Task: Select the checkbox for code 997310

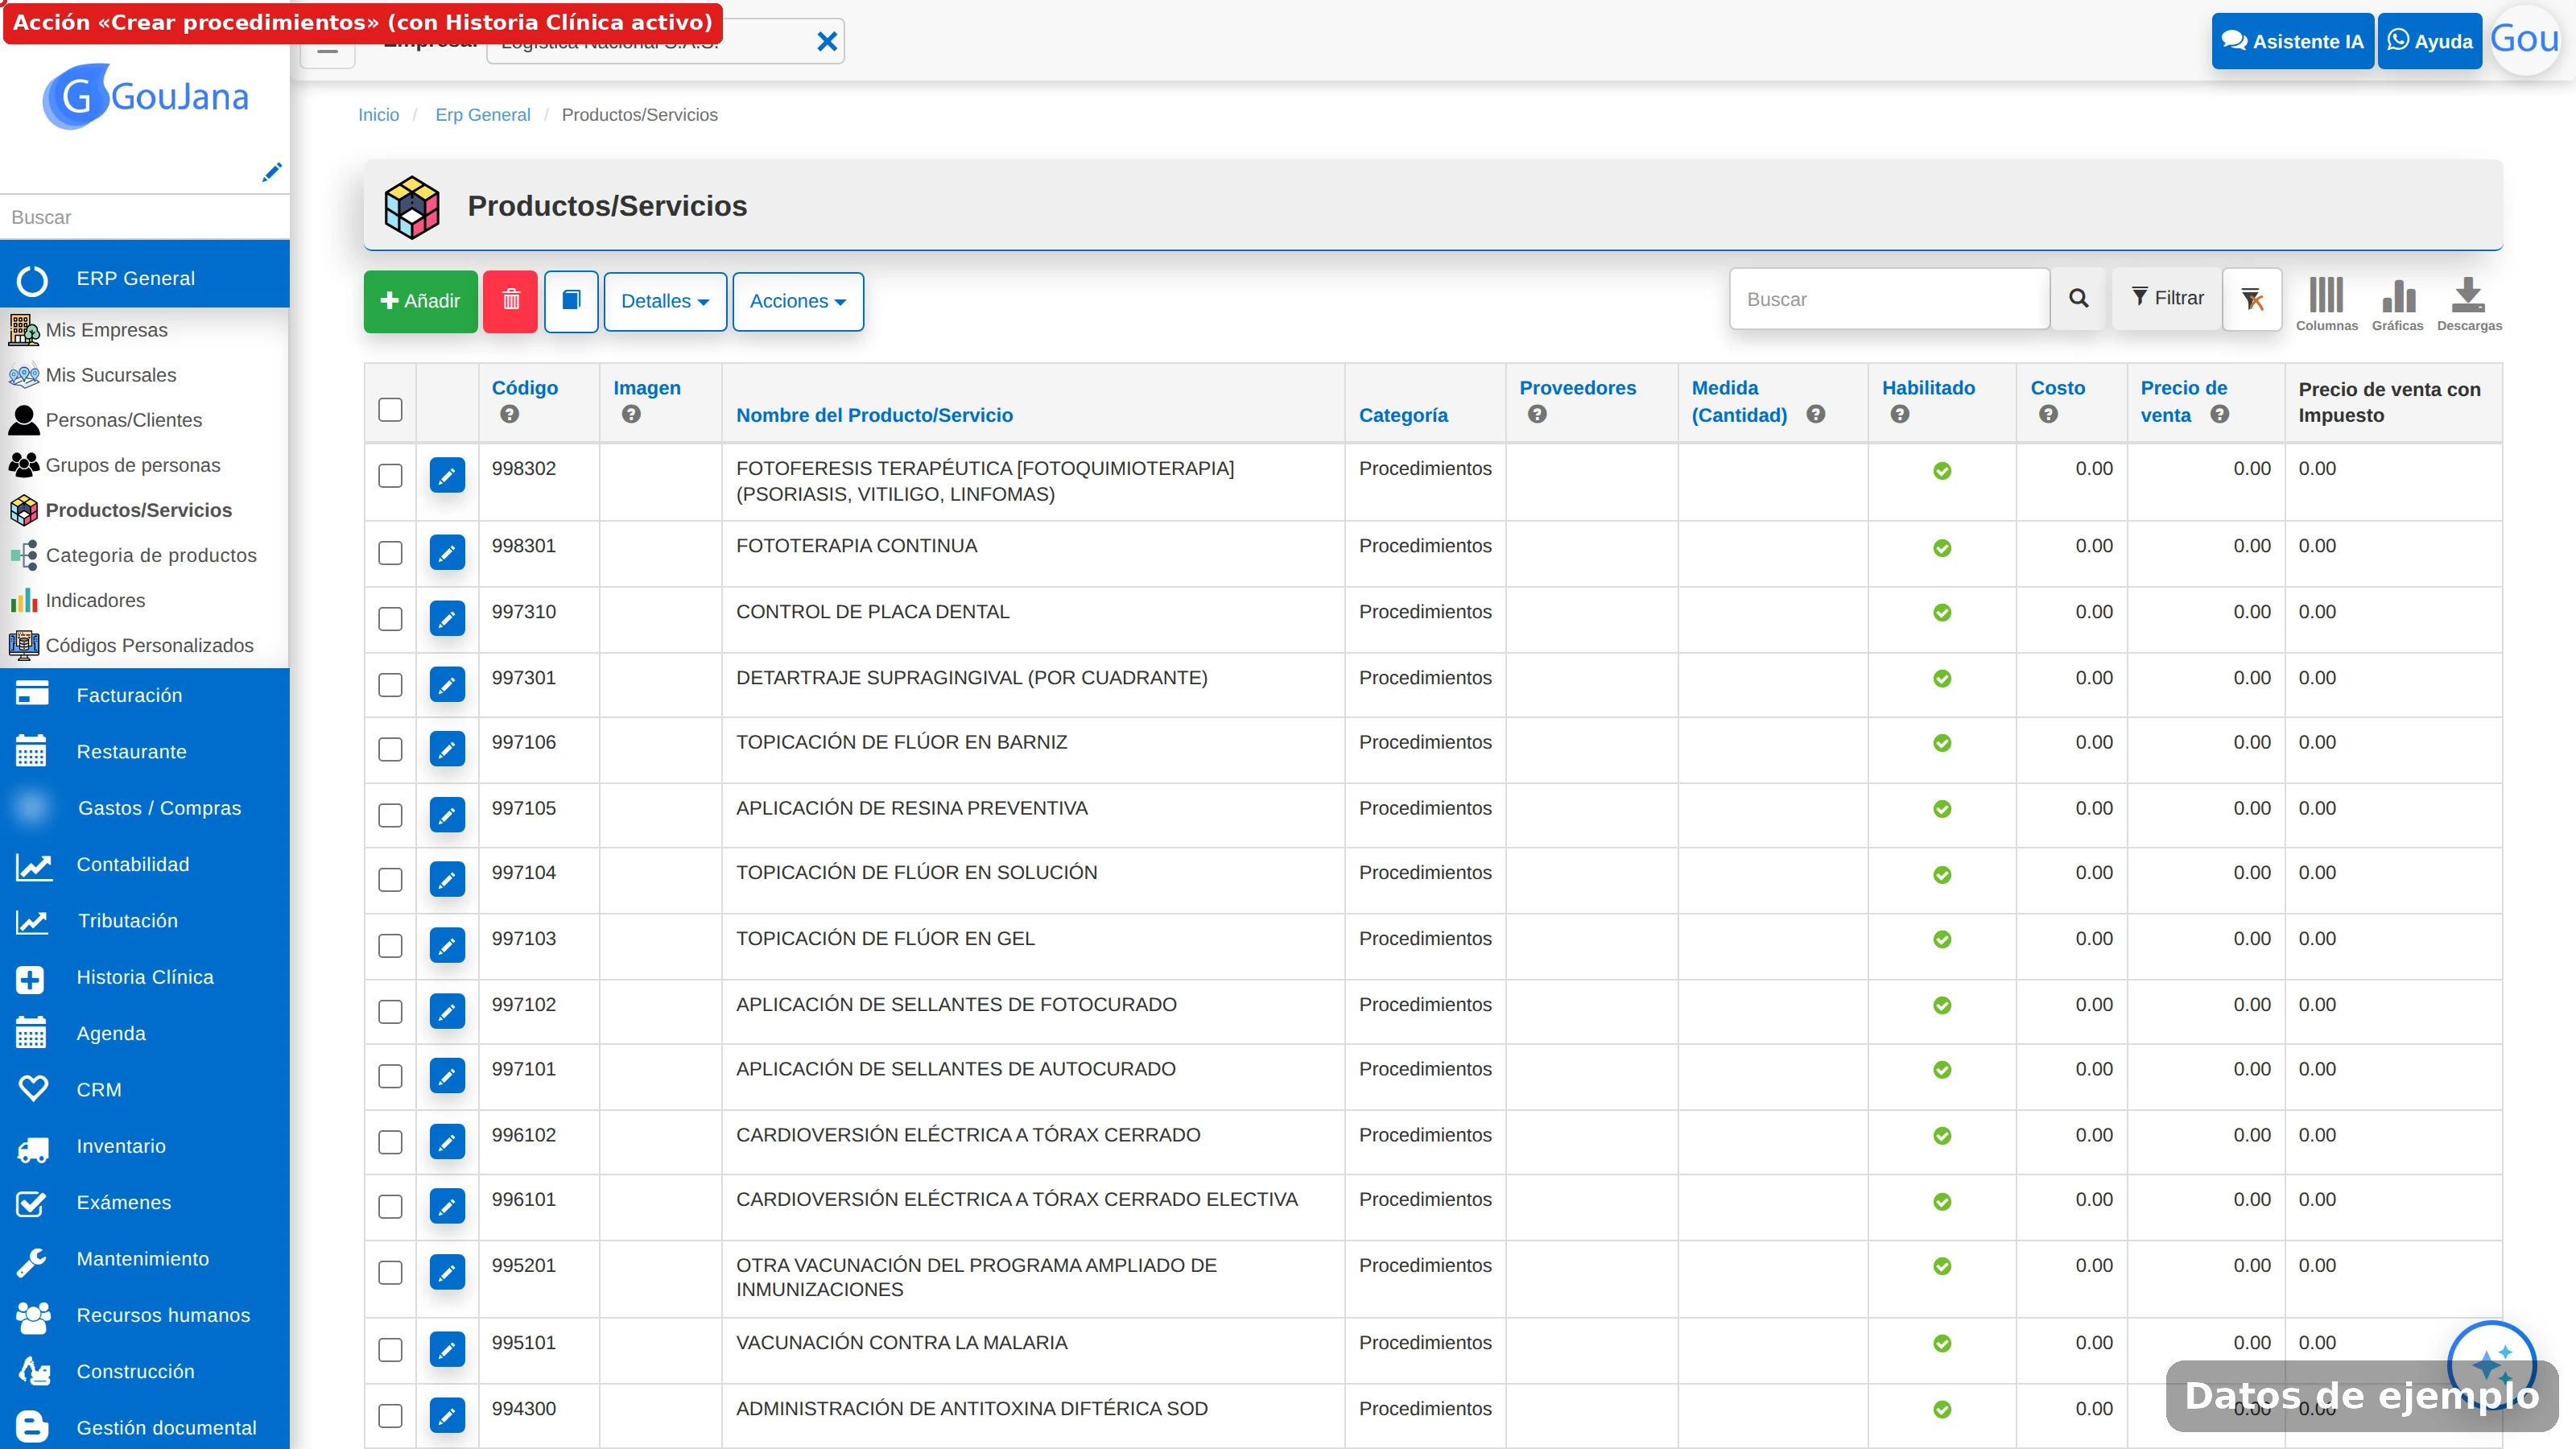Action: tap(390, 619)
